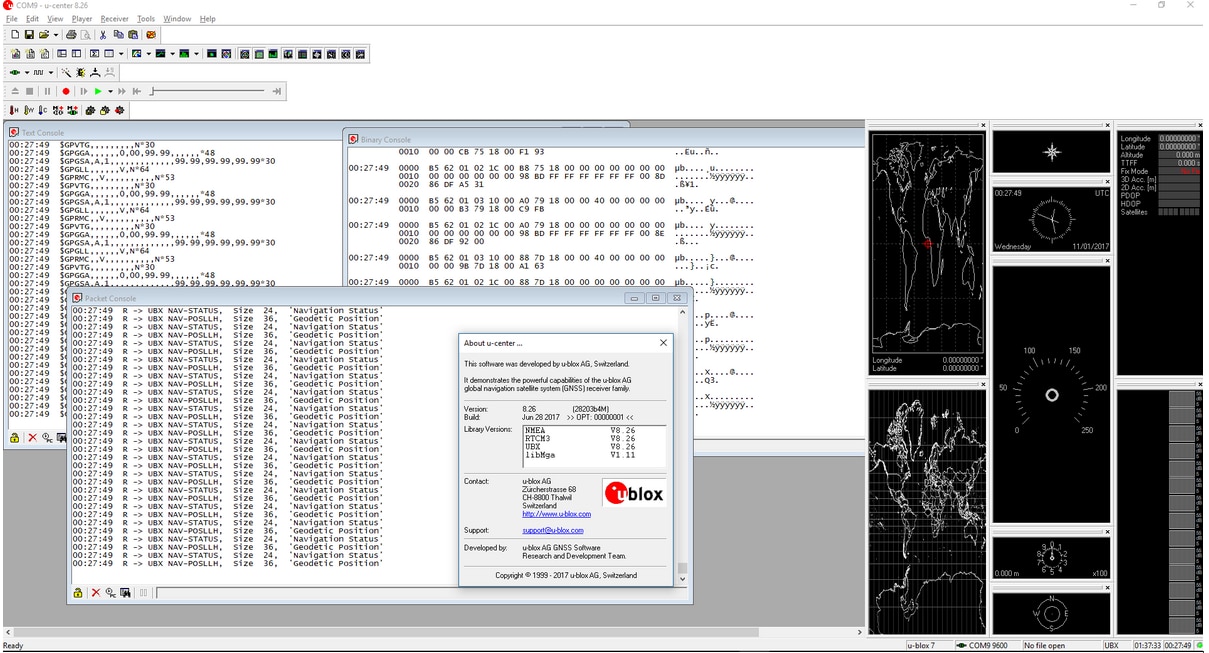The width and height of the screenshot is (1209, 653).
Task: Click the Coldstart thermometer C icon
Action: tap(43, 110)
